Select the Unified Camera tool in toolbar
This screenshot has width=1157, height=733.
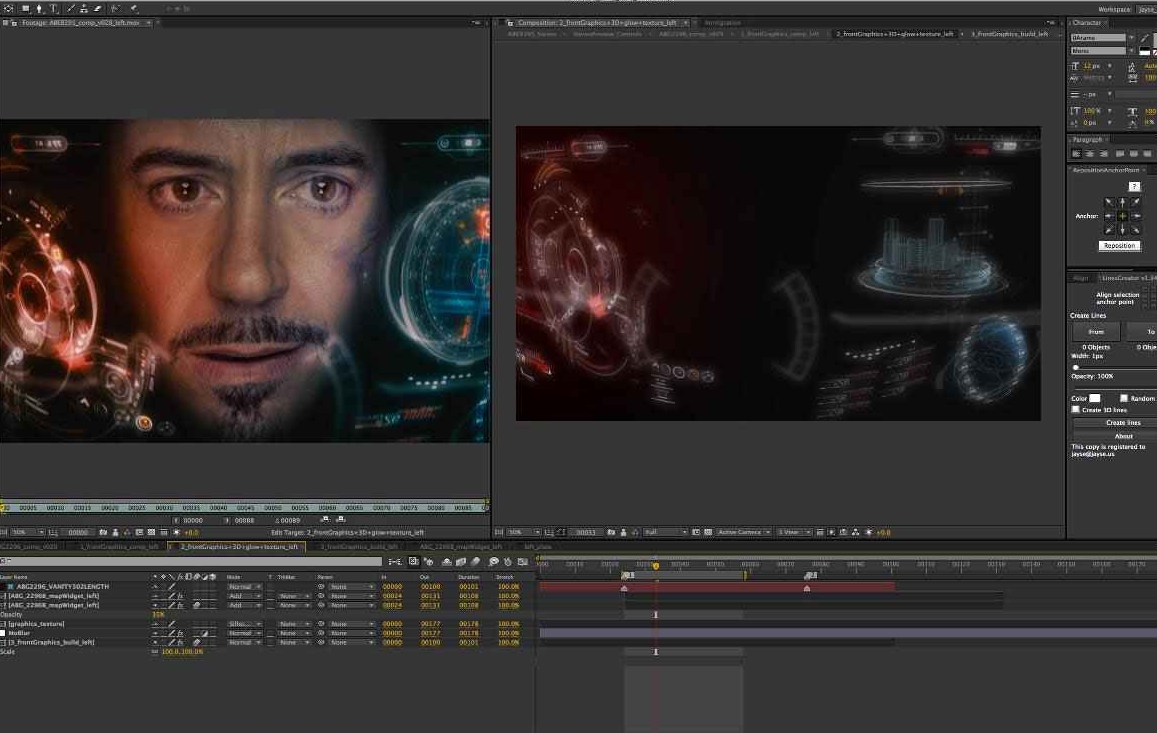pos(9,9)
